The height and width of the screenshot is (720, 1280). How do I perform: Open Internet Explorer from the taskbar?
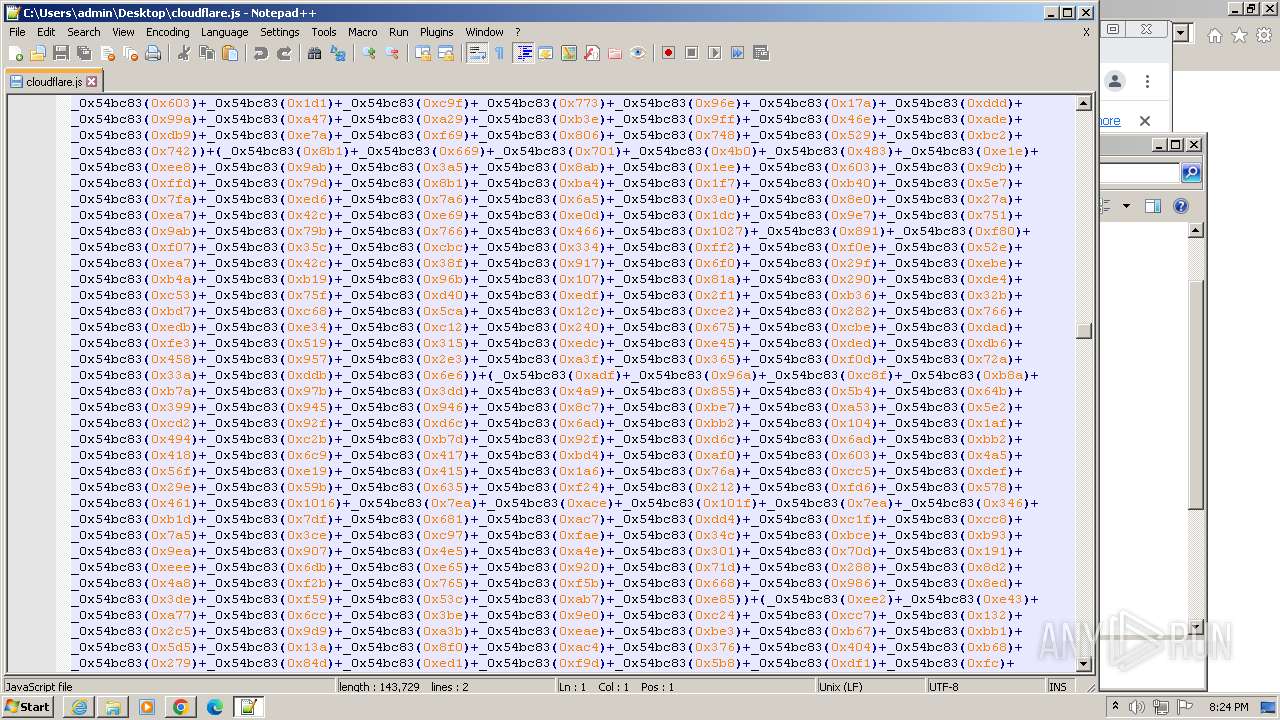(x=79, y=707)
